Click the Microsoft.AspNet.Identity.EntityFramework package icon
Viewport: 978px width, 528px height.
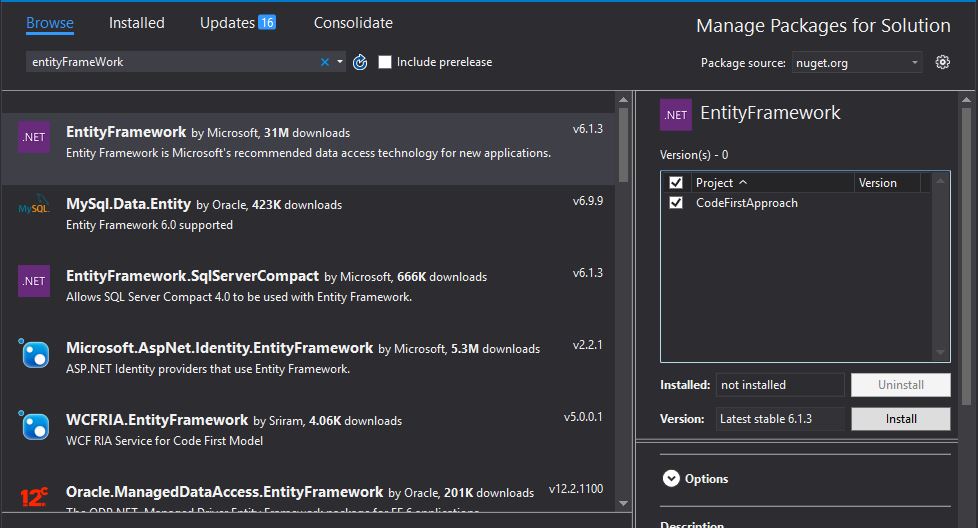[34, 354]
